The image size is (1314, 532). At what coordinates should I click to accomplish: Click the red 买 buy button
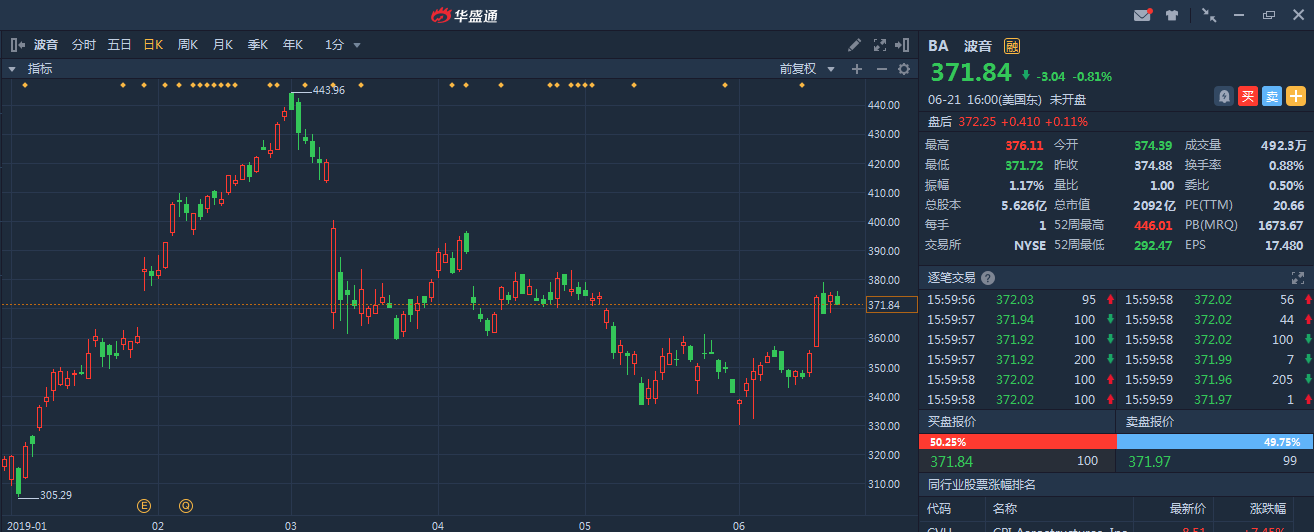point(1247,96)
